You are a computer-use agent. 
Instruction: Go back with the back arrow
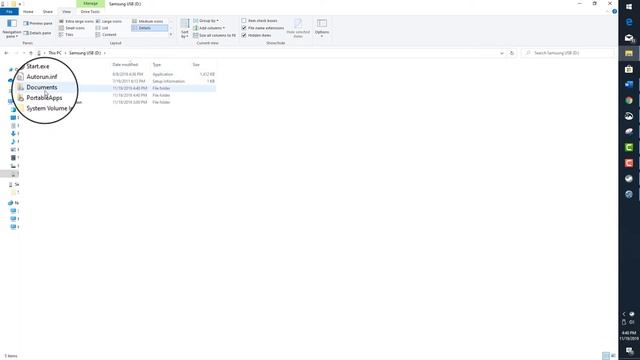tap(6, 53)
